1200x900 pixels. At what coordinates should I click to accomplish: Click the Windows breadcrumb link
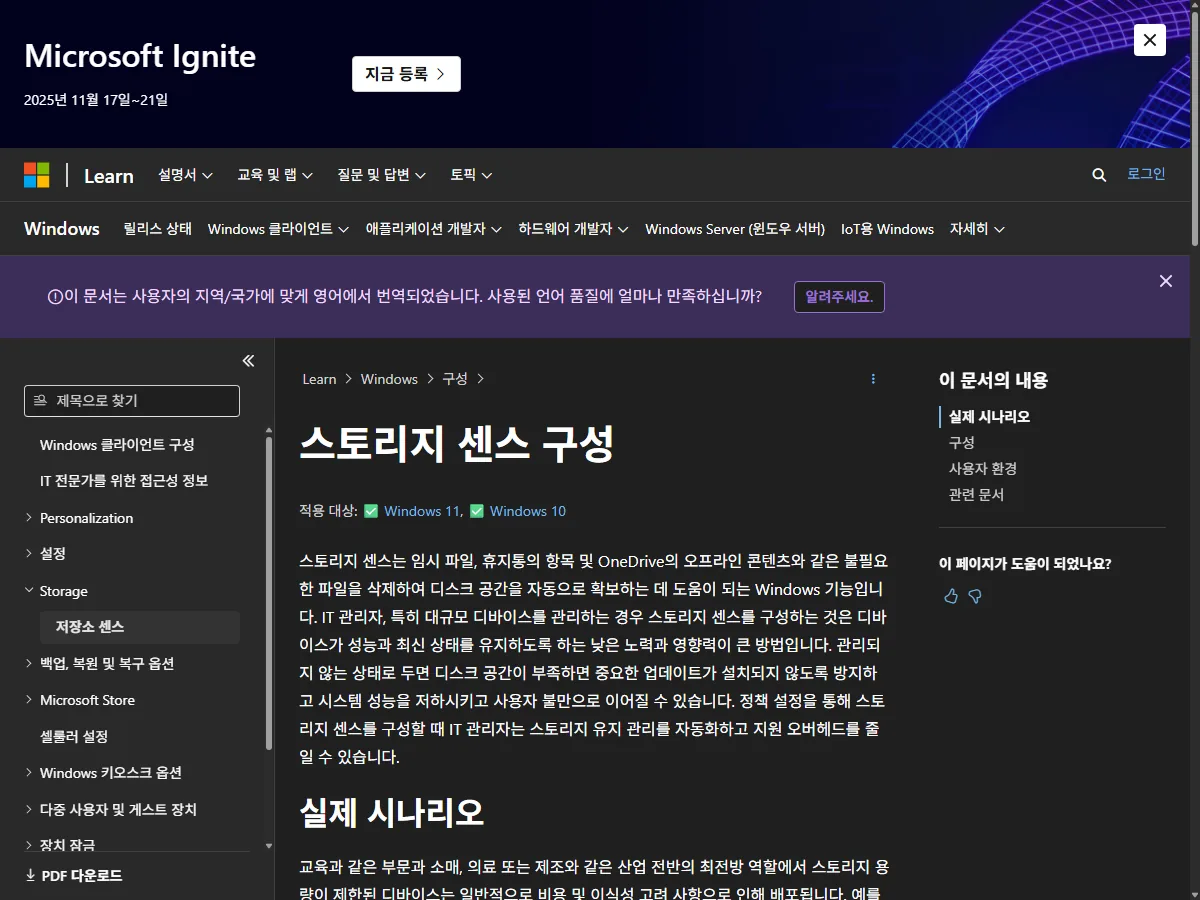(389, 379)
